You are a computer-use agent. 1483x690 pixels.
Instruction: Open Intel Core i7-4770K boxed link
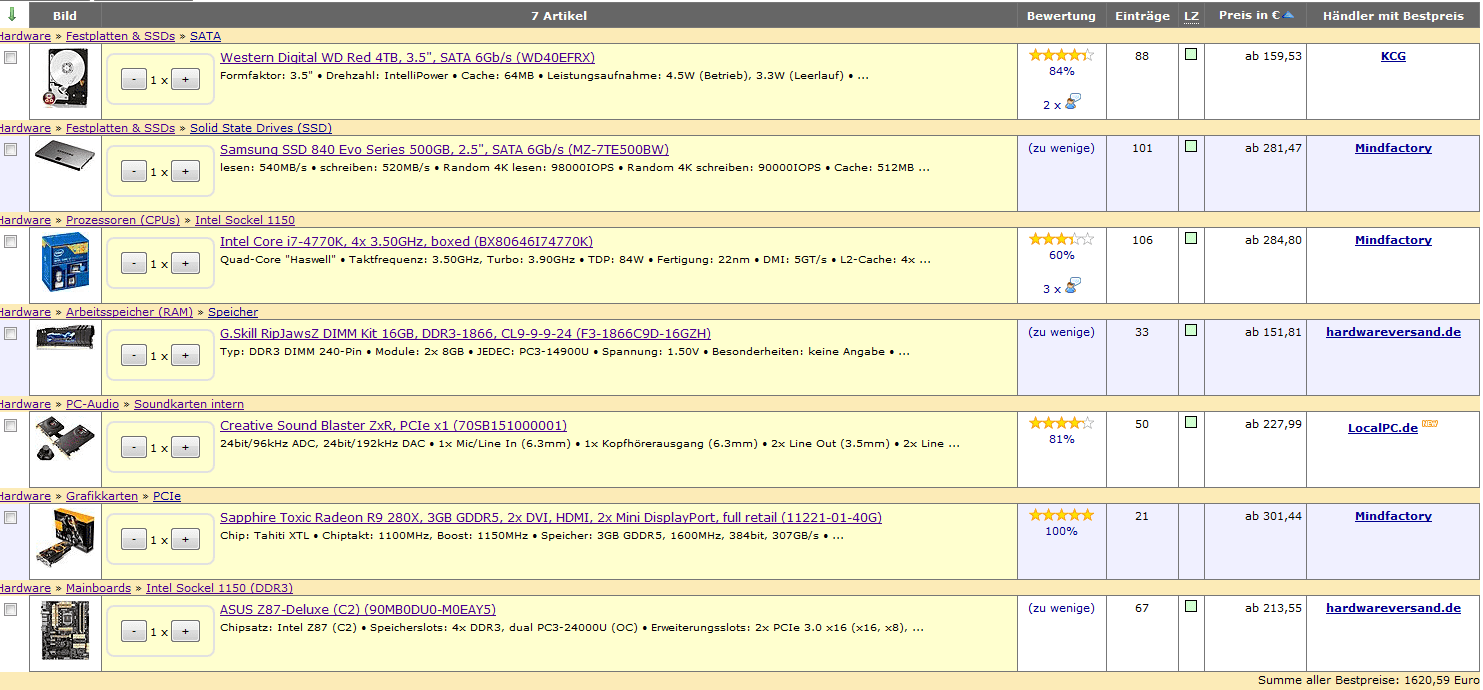point(406,242)
